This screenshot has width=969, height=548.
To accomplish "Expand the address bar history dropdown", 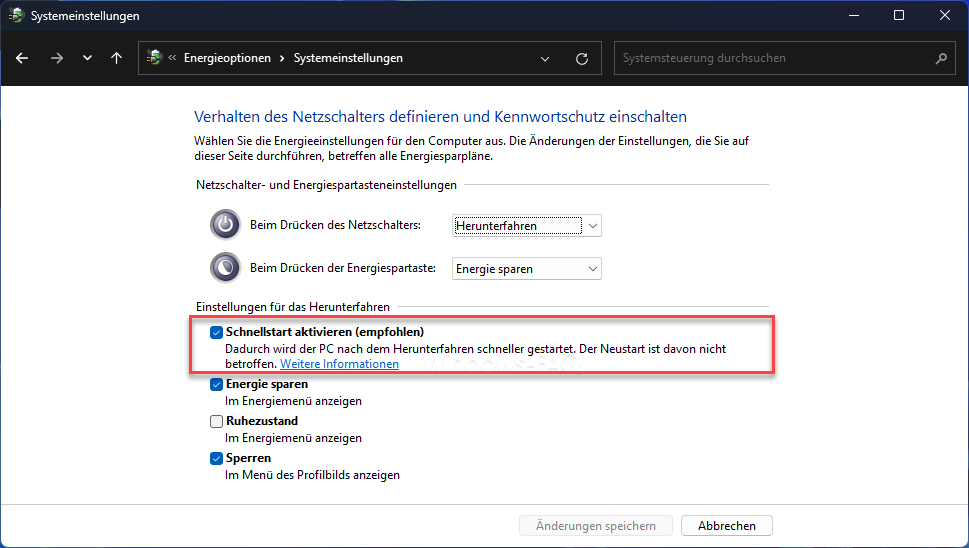I will [544, 59].
